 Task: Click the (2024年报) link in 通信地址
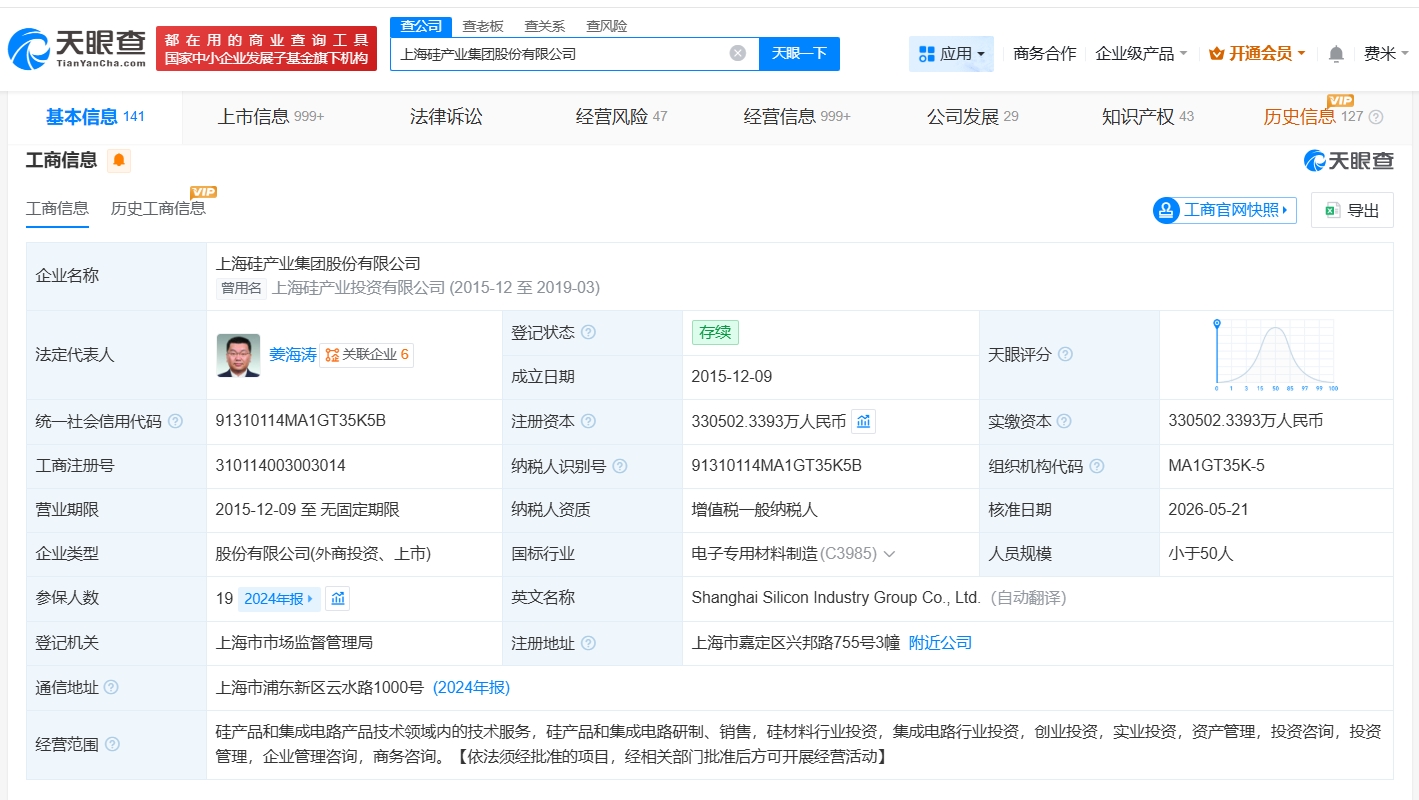coord(471,688)
